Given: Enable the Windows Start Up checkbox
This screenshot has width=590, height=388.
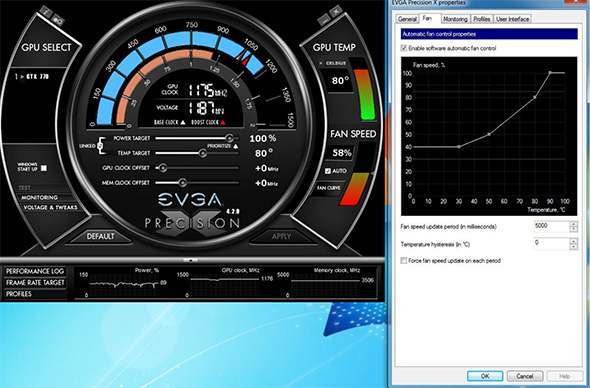Looking at the screenshot, I should pos(44,168).
